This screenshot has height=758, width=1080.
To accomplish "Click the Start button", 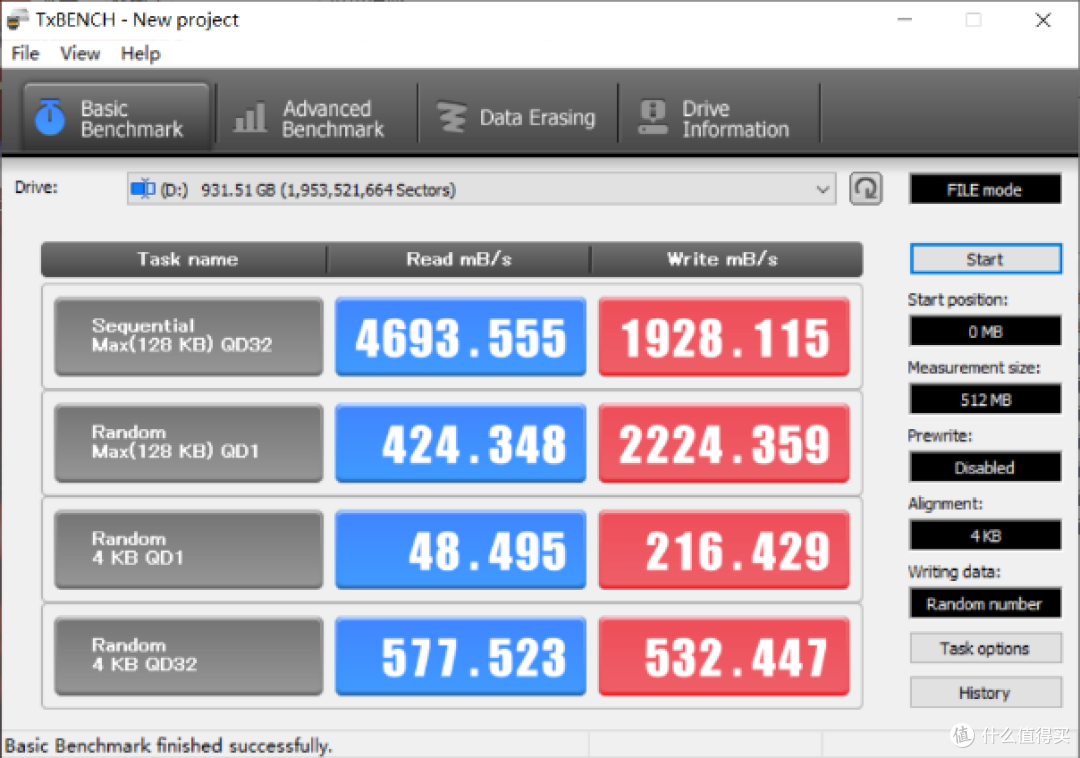I will (x=985, y=259).
